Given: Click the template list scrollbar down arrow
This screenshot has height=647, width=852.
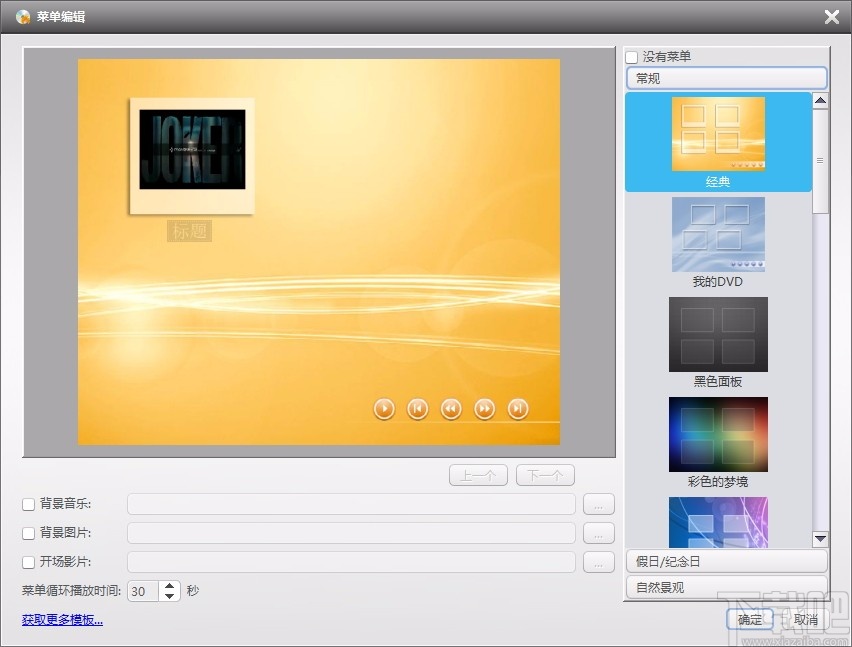Looking at the screenshot, I should 820,540.
